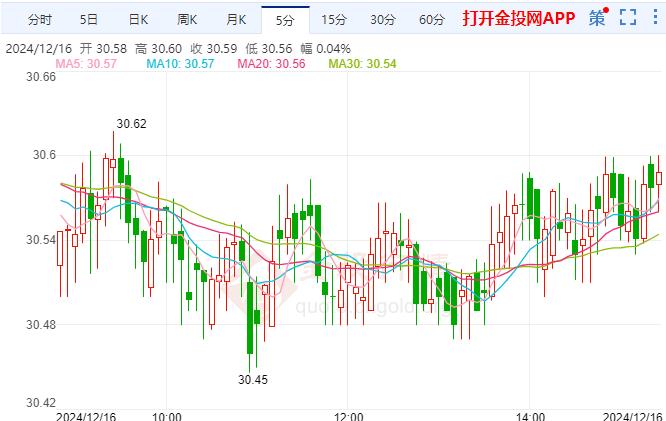Click the 10:00 time axis label
This screenshot has height=421, width=666.
(166, 415)
